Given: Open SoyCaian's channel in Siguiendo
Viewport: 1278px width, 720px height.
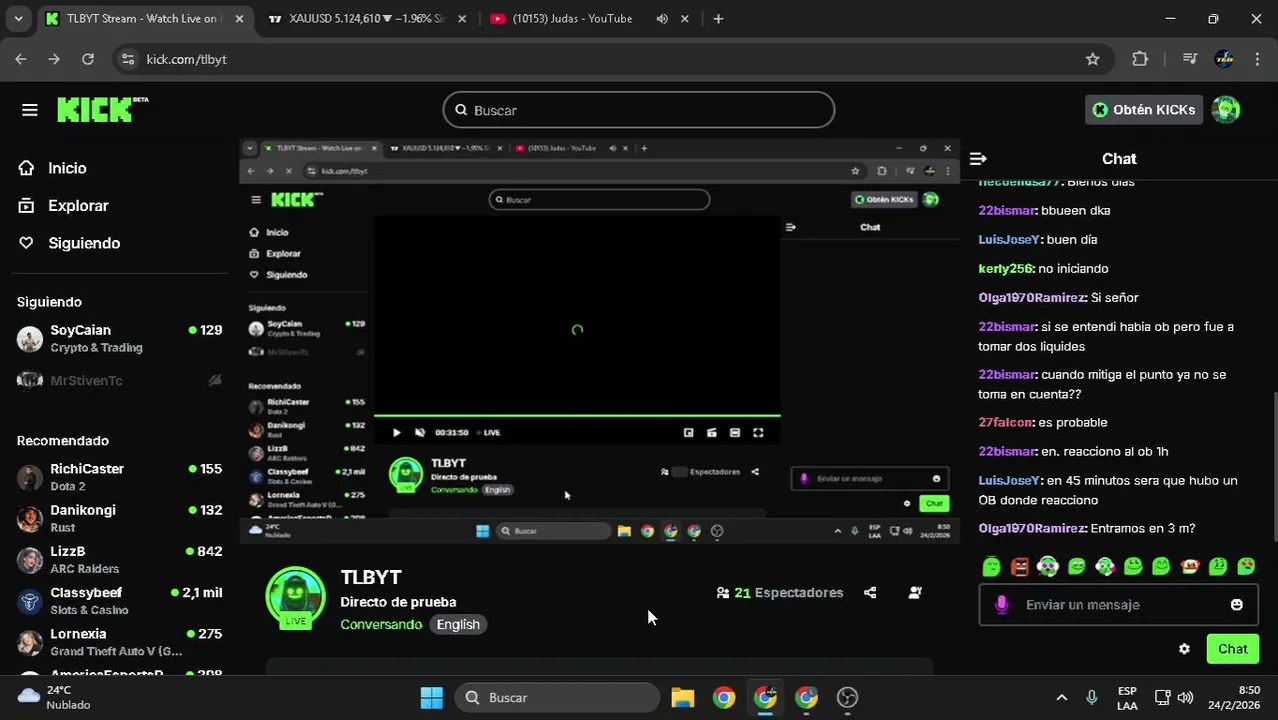Looking at the screenshot, I should click(x=120, y=339).
